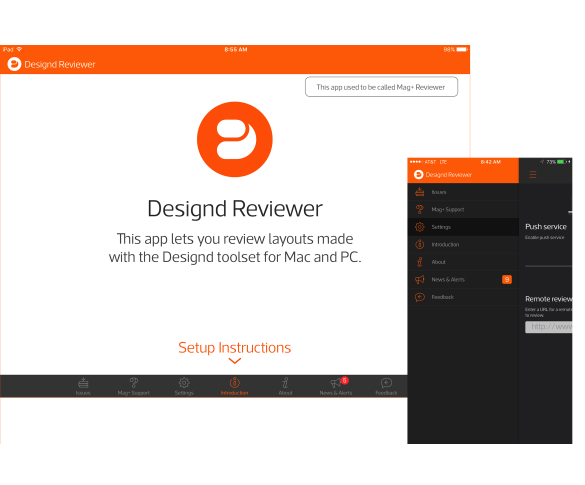This screenshot has height=485, width=585.
Task: Click the remote review URL input field
Action: point(548,327)
